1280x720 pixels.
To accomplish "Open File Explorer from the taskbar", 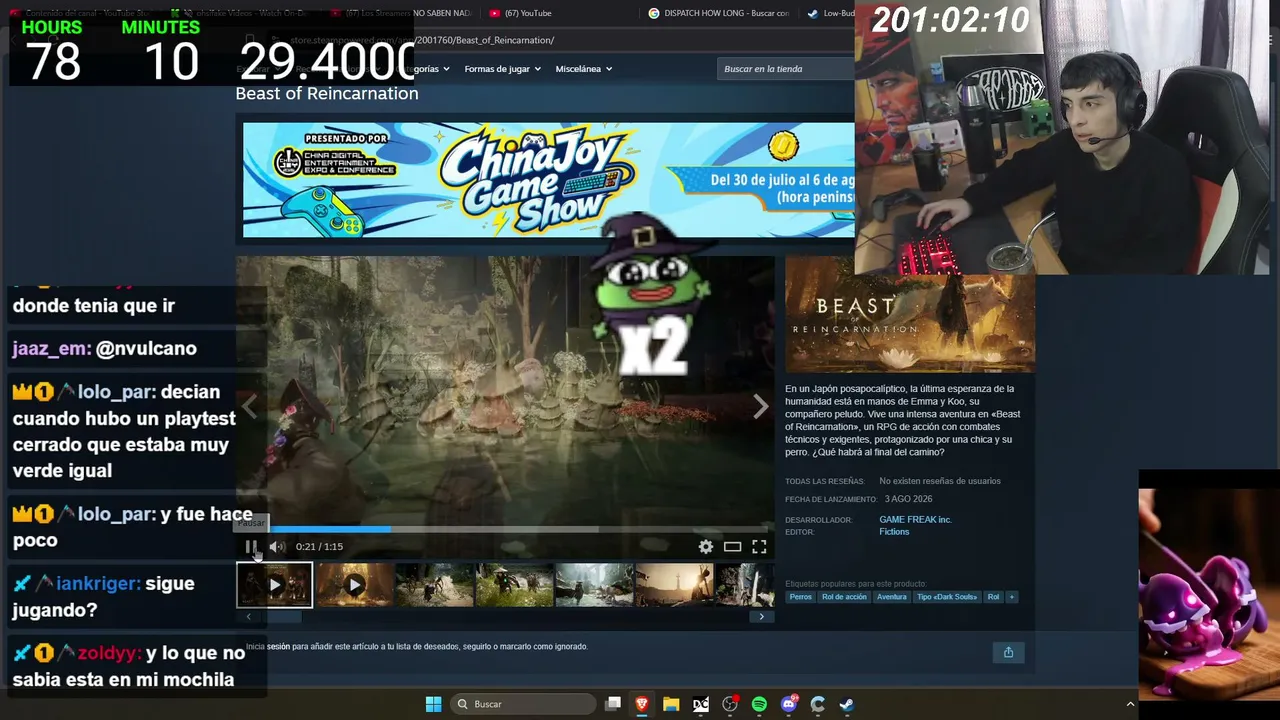I will point(671,704).
